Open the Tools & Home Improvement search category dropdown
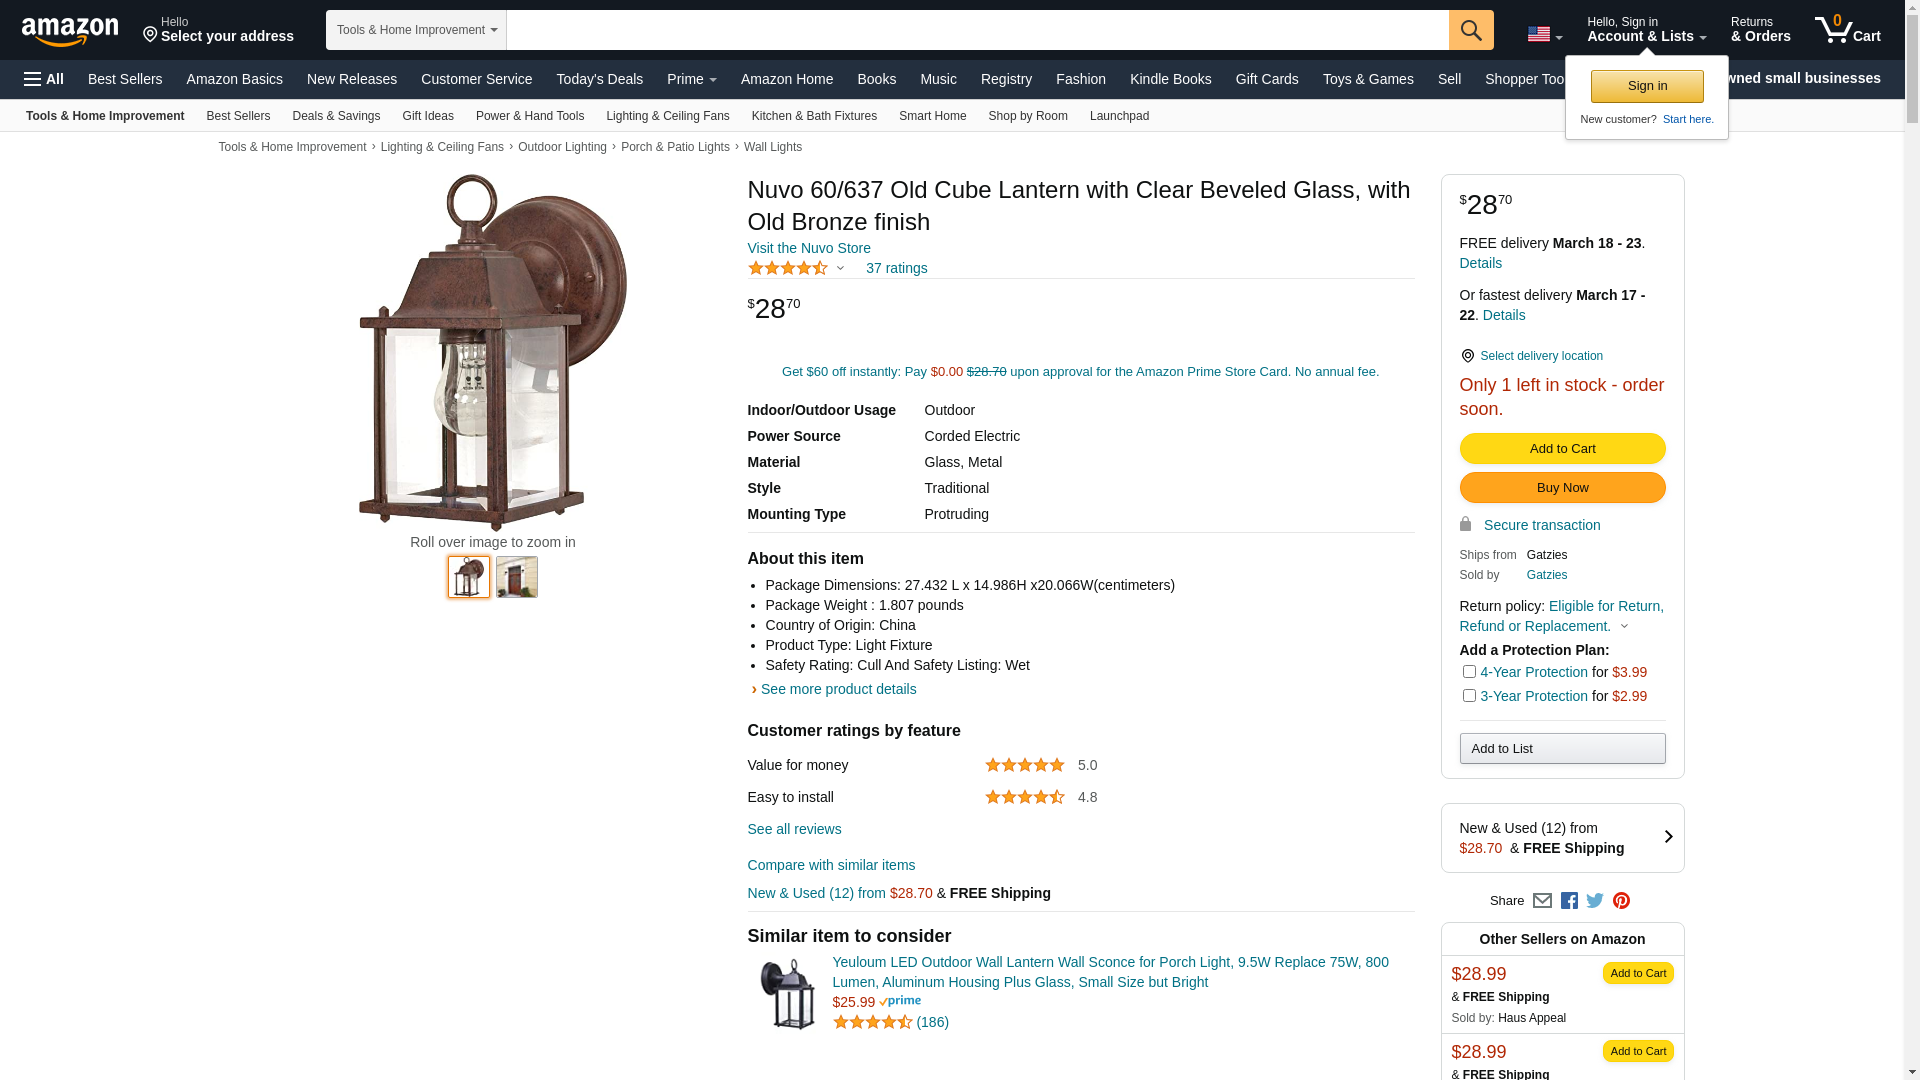Image resolution: width=1920 pixels, height=1080 pixels. [x=416, y=30]
